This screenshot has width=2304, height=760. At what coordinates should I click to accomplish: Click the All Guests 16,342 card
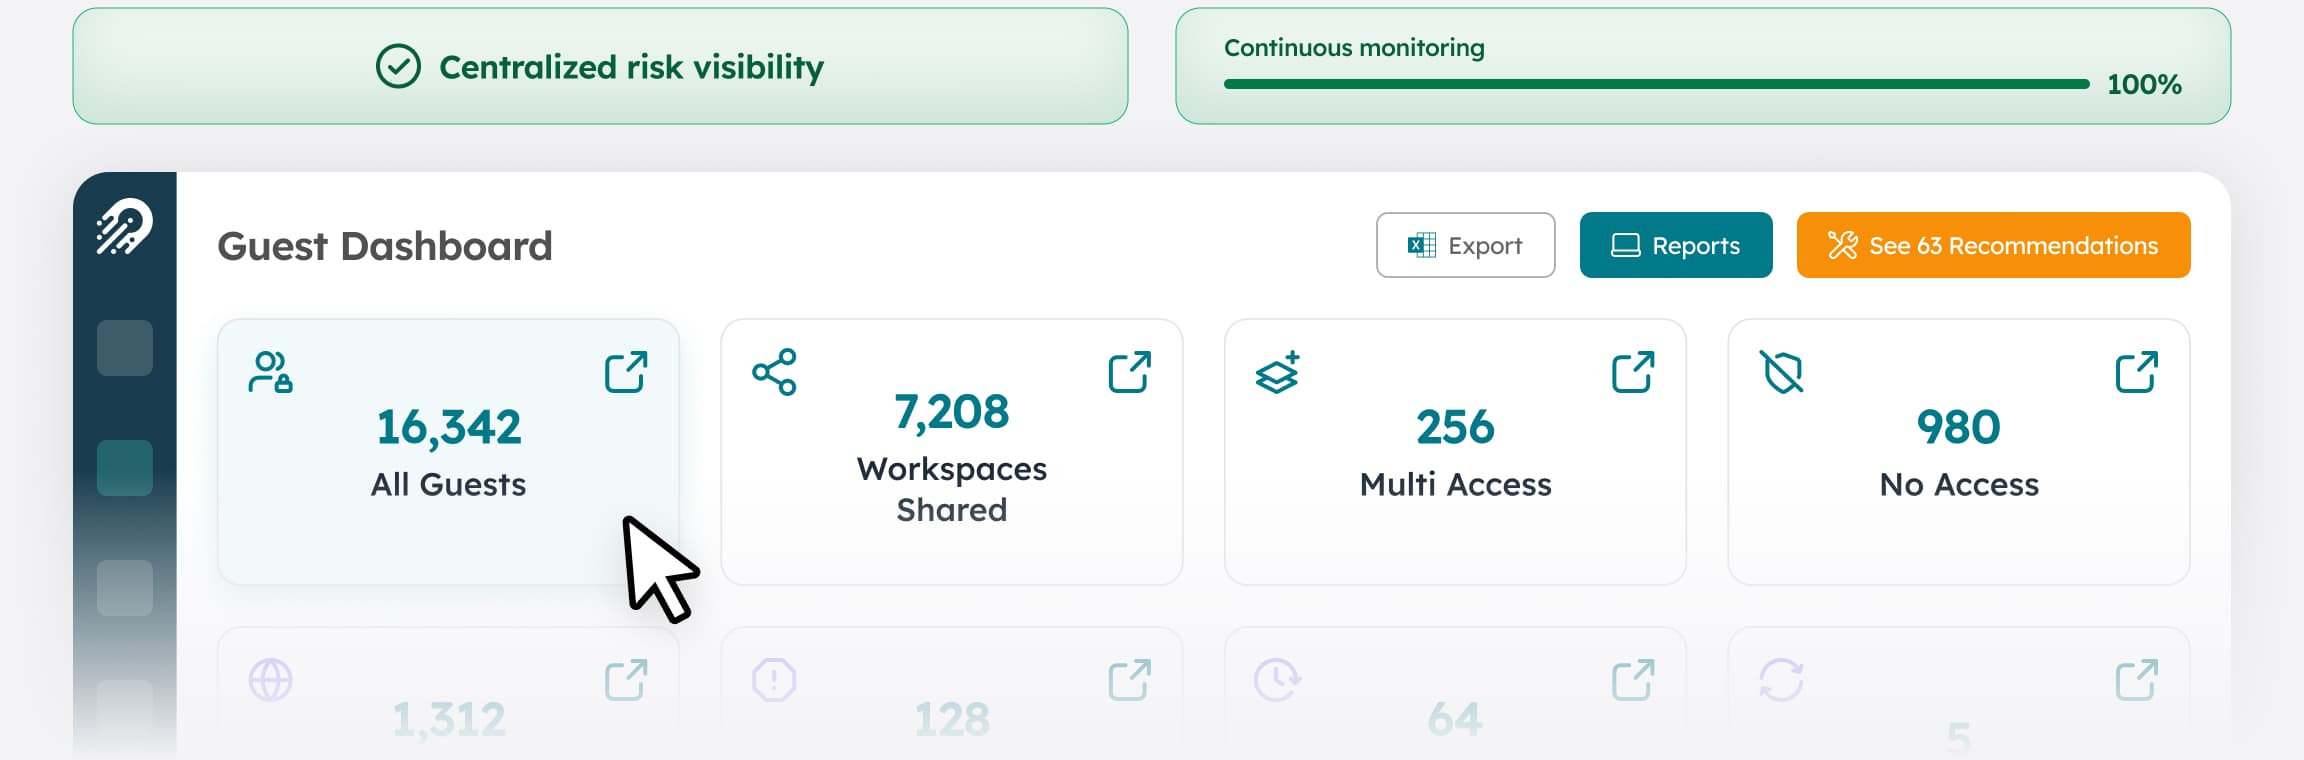[448, 452]
